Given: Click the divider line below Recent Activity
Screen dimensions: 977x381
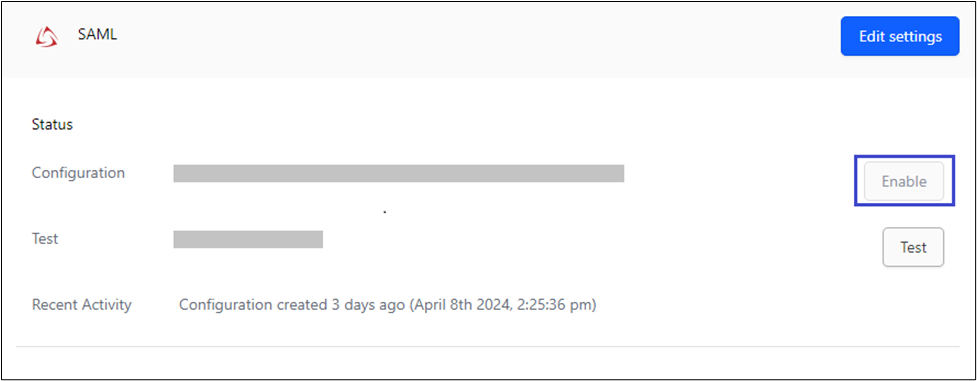Looking at the screenshot, I should pos(488,346).
